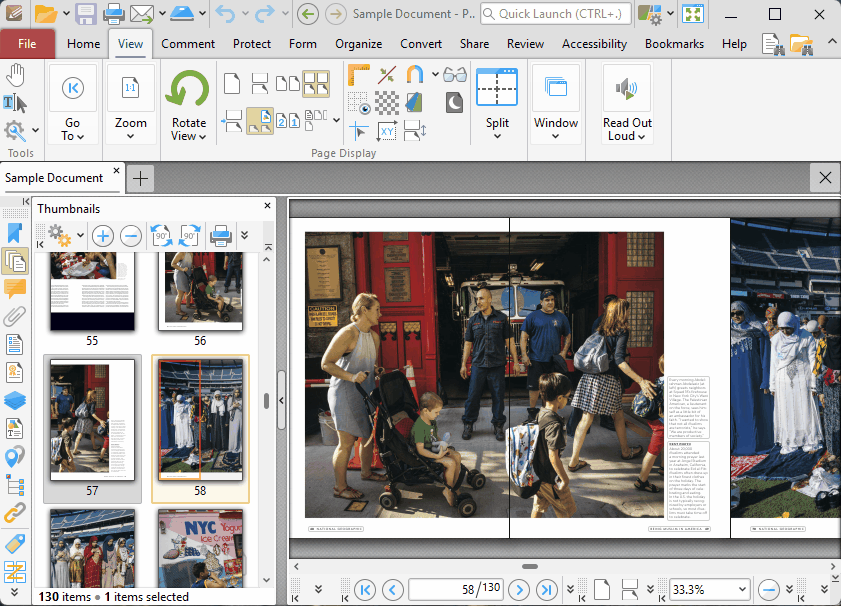The image size is (841, 606).
Task: Open the Attachments paperclip pane
Action: coord(15,317)
